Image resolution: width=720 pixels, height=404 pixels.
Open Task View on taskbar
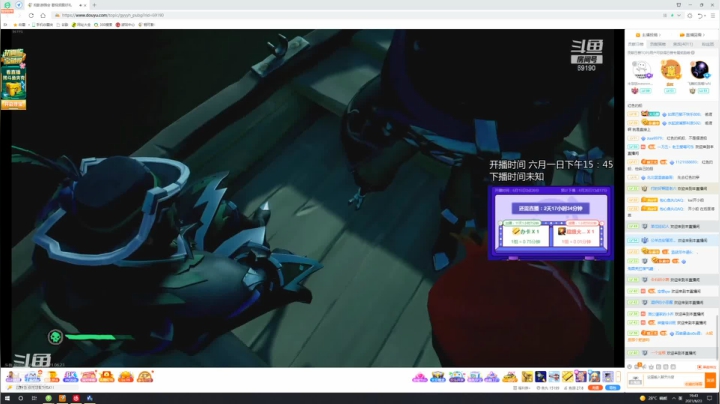(34, 398)
